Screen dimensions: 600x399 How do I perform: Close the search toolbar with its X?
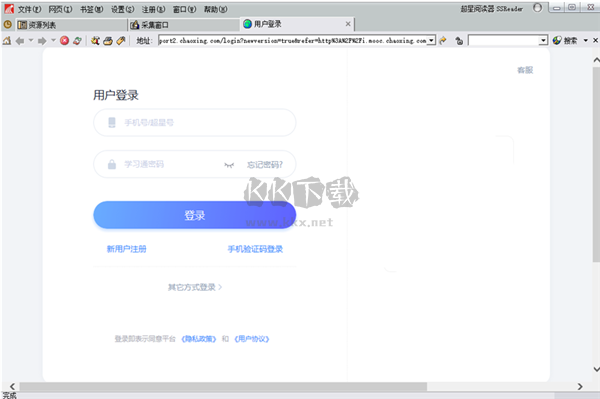595,40
